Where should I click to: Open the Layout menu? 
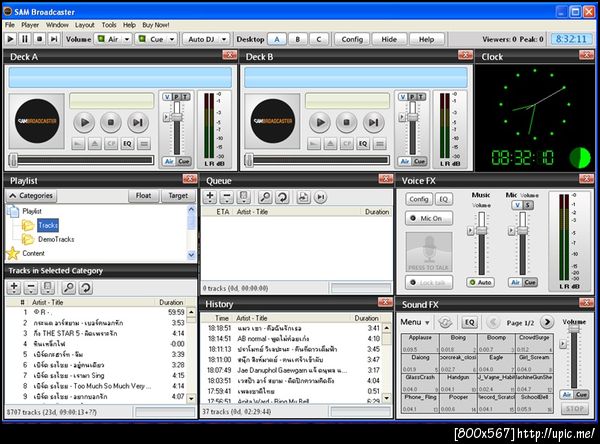[x=85, y=25]
